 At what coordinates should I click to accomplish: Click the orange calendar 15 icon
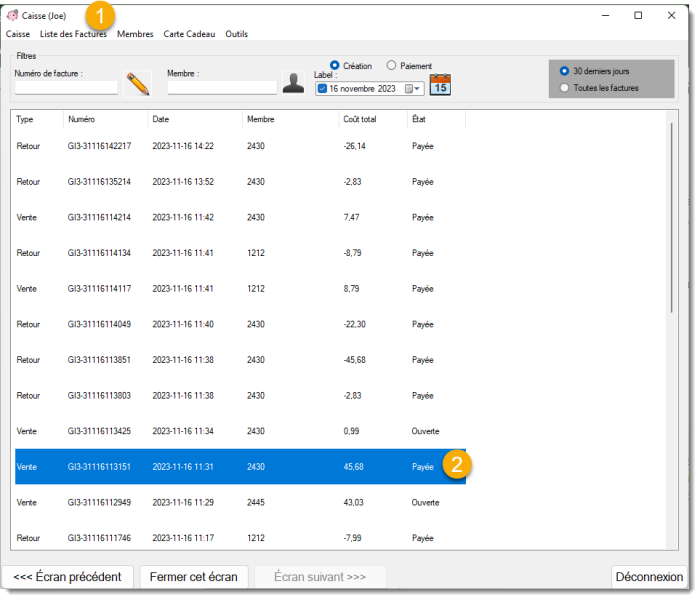point(440,85)
